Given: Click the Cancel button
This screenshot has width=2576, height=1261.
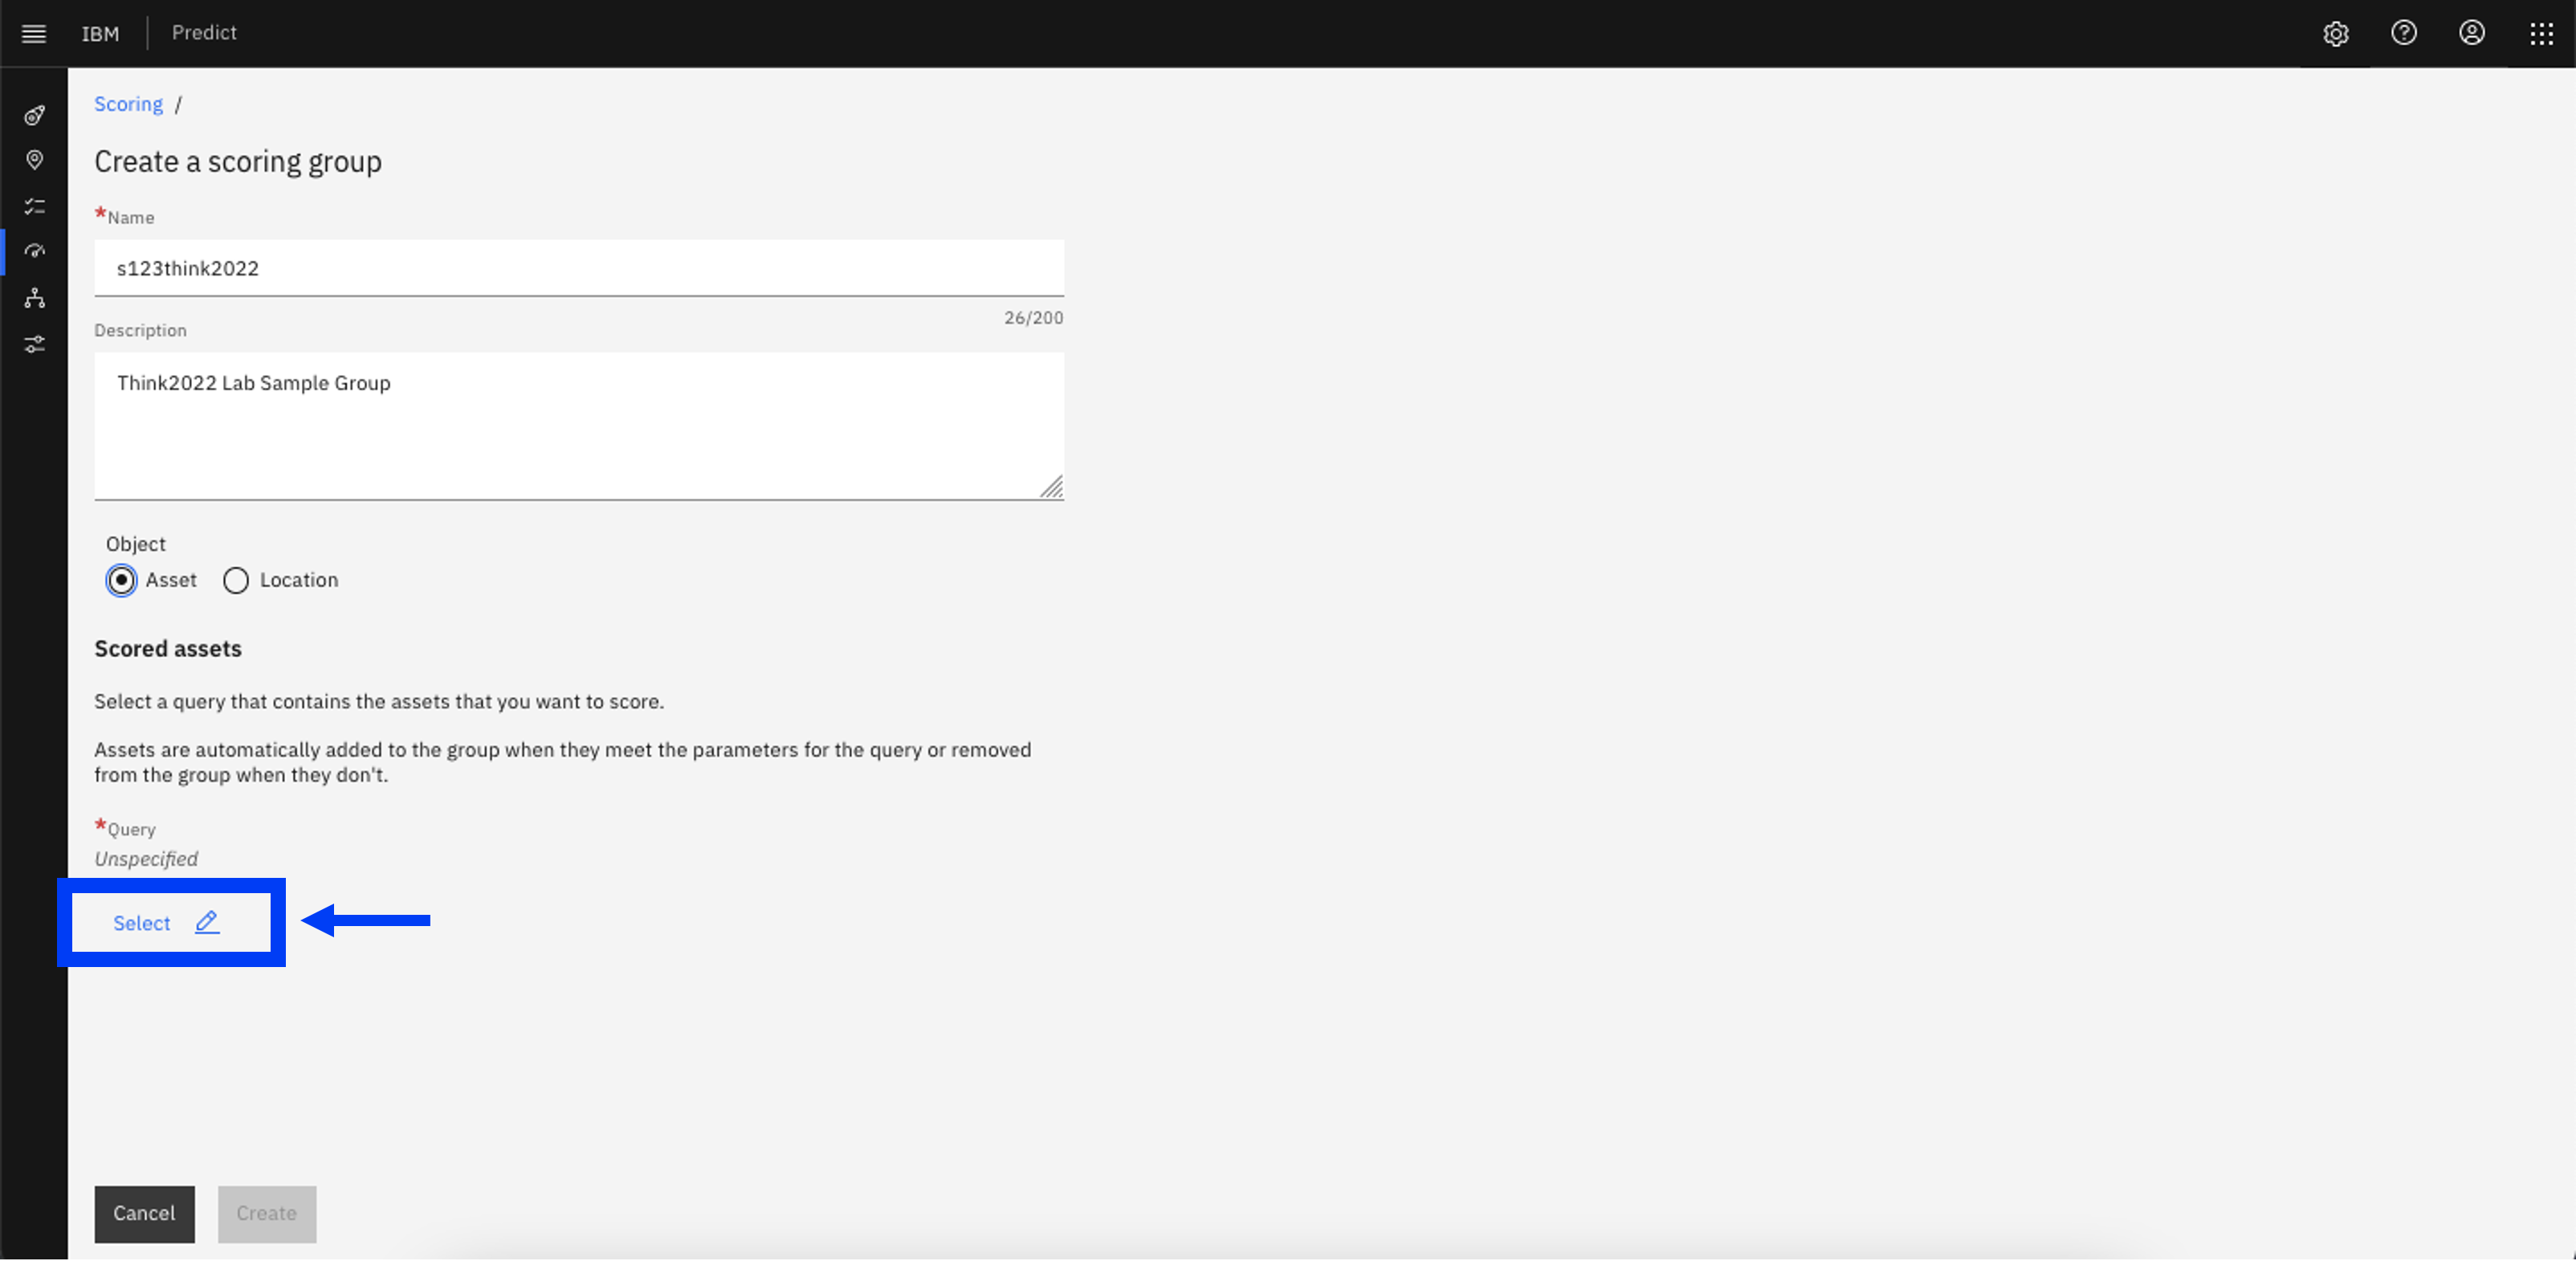Looking at the screenshot, I should coord(143,1214).
